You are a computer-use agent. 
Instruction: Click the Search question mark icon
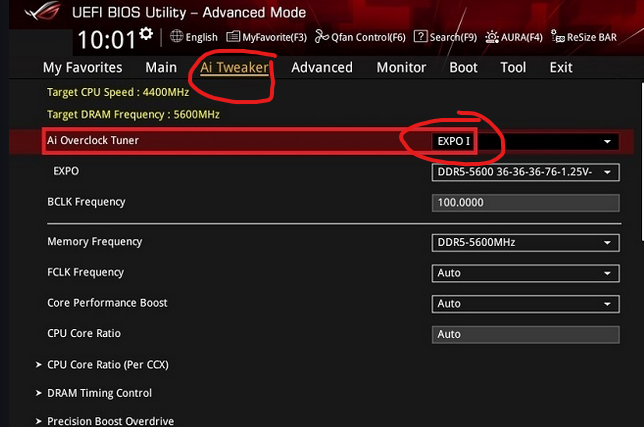[x=421, y=37]
